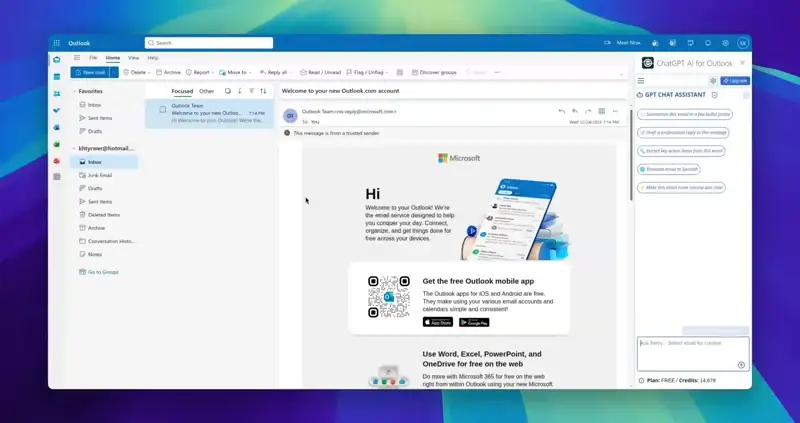Open the View ribbon tab
Viewport: 800px width, 423px height.
click(133, 58)
